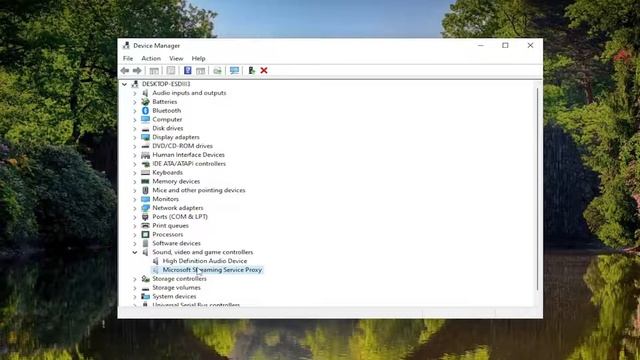The height and width of the screenshot is (360, 640).
Task: Click the Forward arrow in the toolbar
Action: tap(137, 71)
